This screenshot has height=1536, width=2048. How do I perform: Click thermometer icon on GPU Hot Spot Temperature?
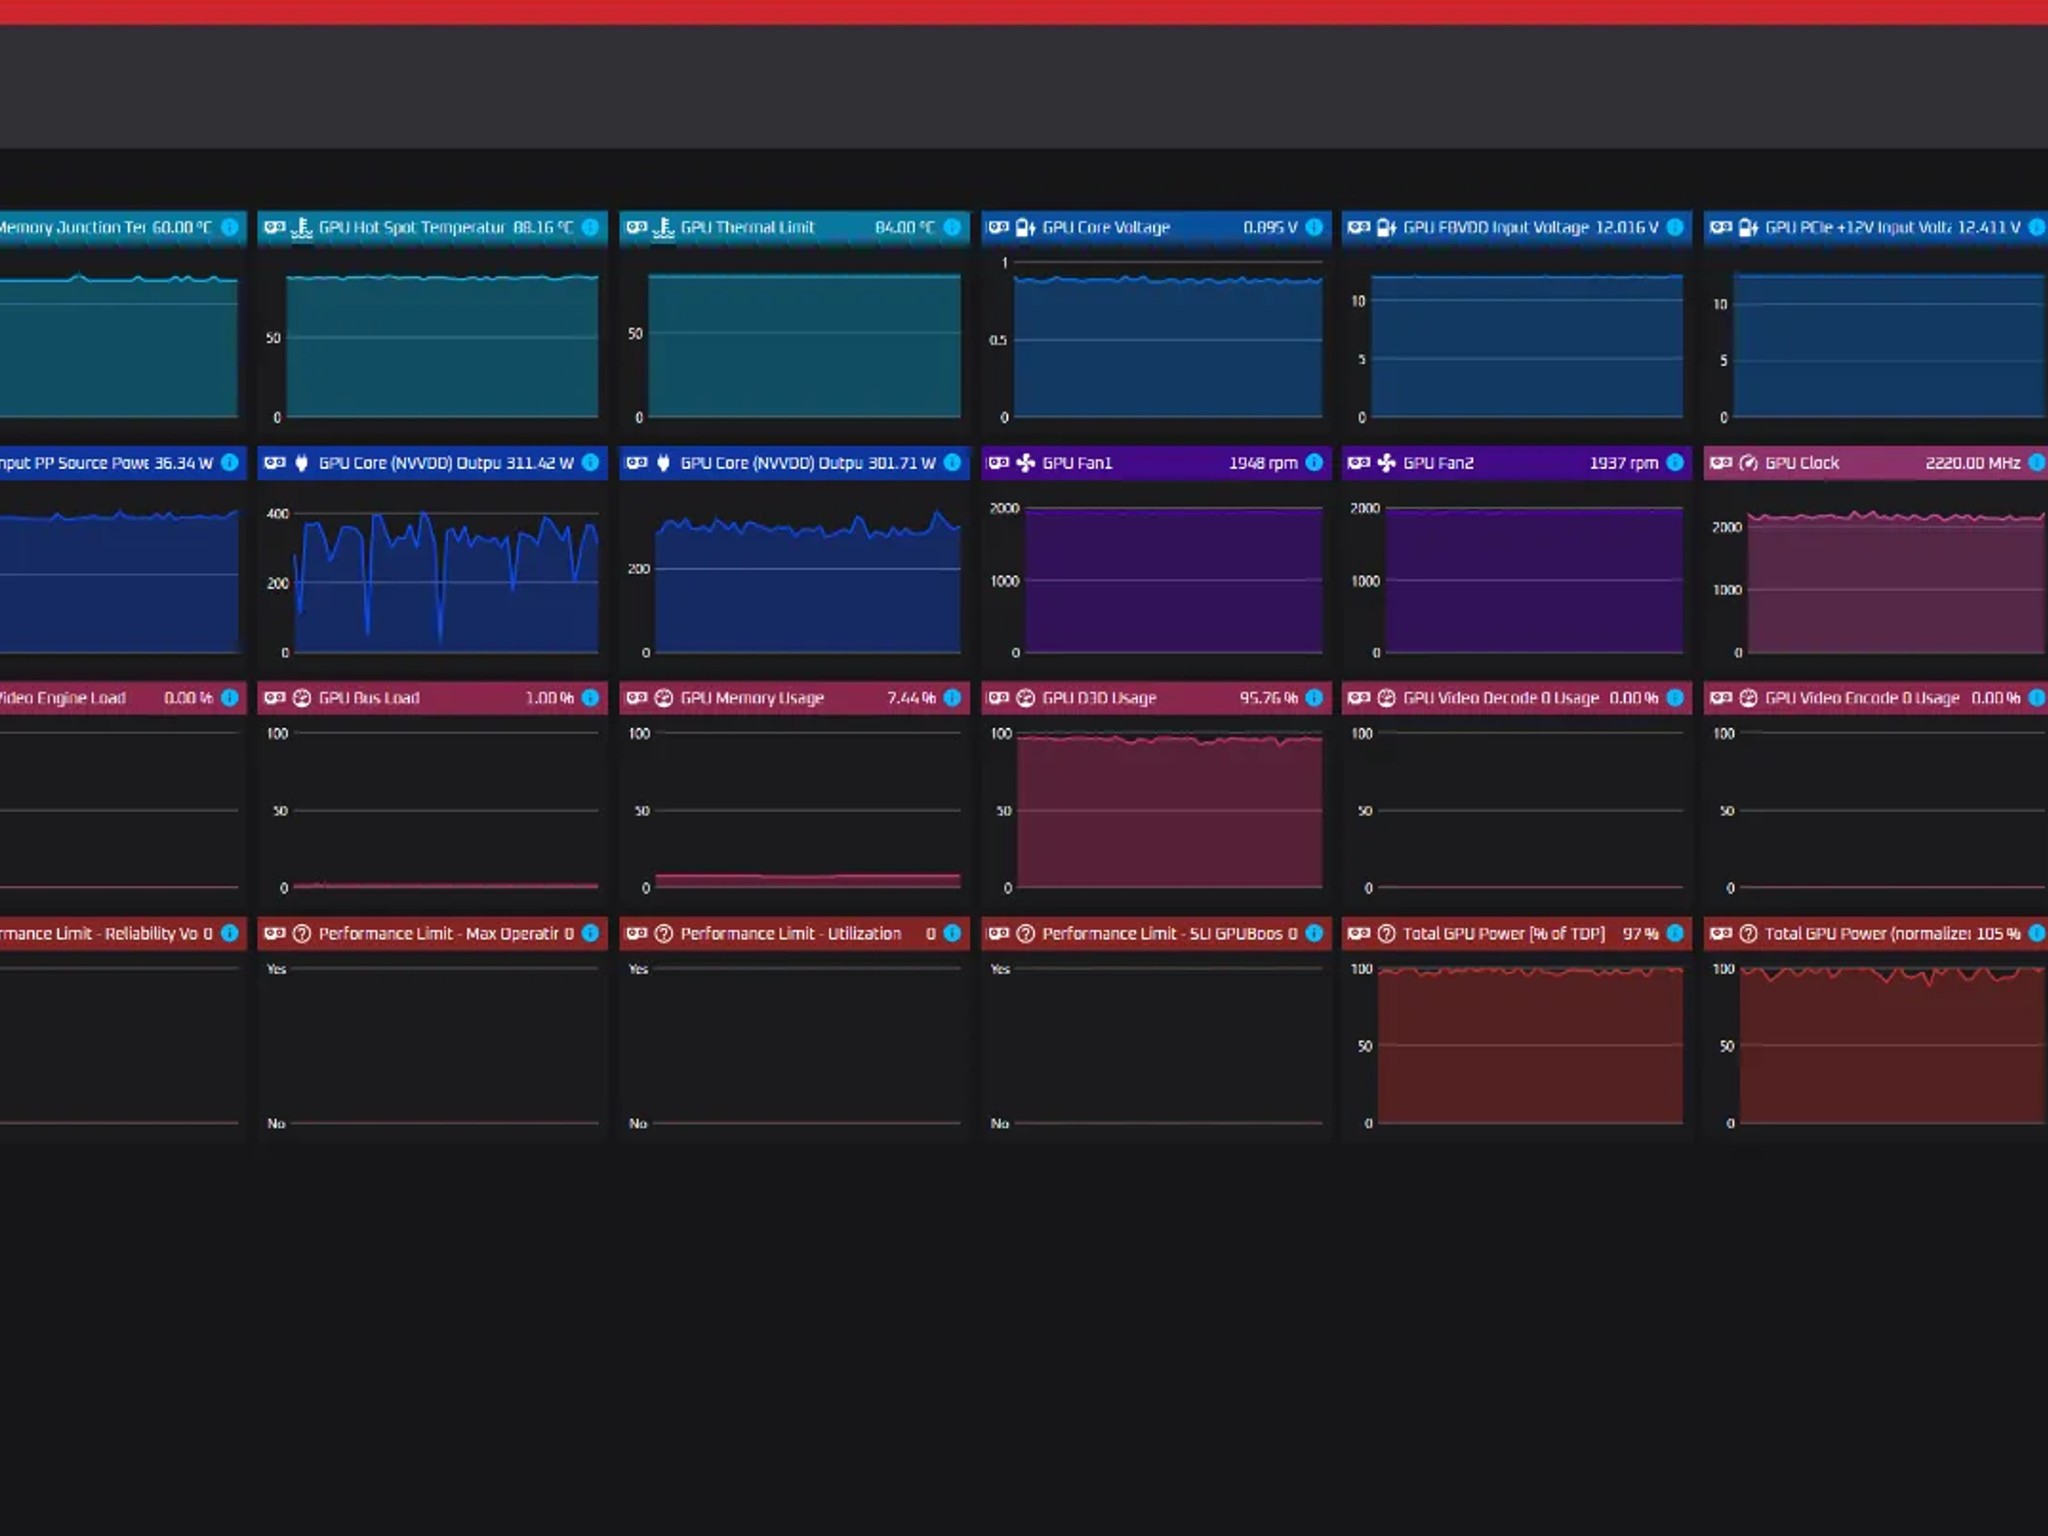(x=301, y=228)
